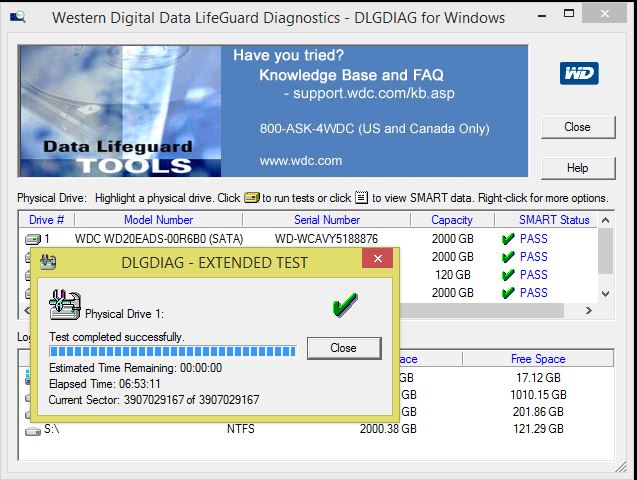The width and height of the screenshot is (637, 480).
Task: Click the WD logo badge
Action: 579,74
